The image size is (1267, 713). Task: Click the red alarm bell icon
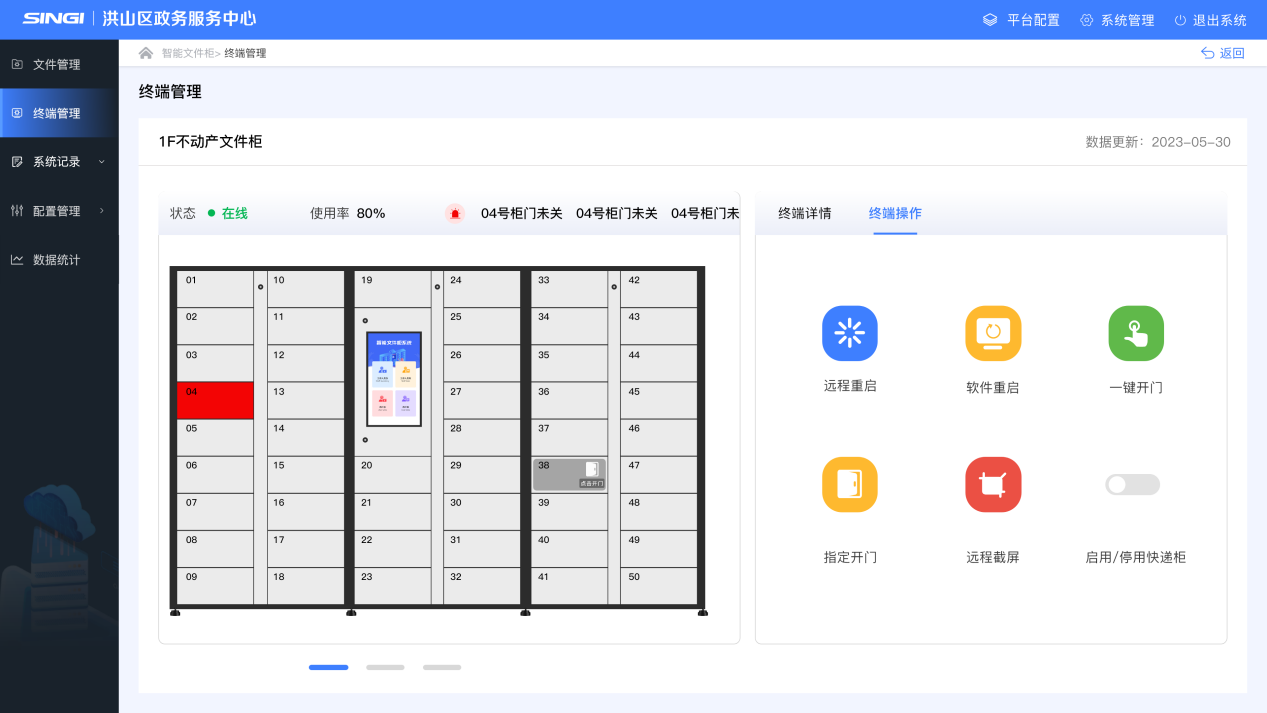tap(455, 213)
